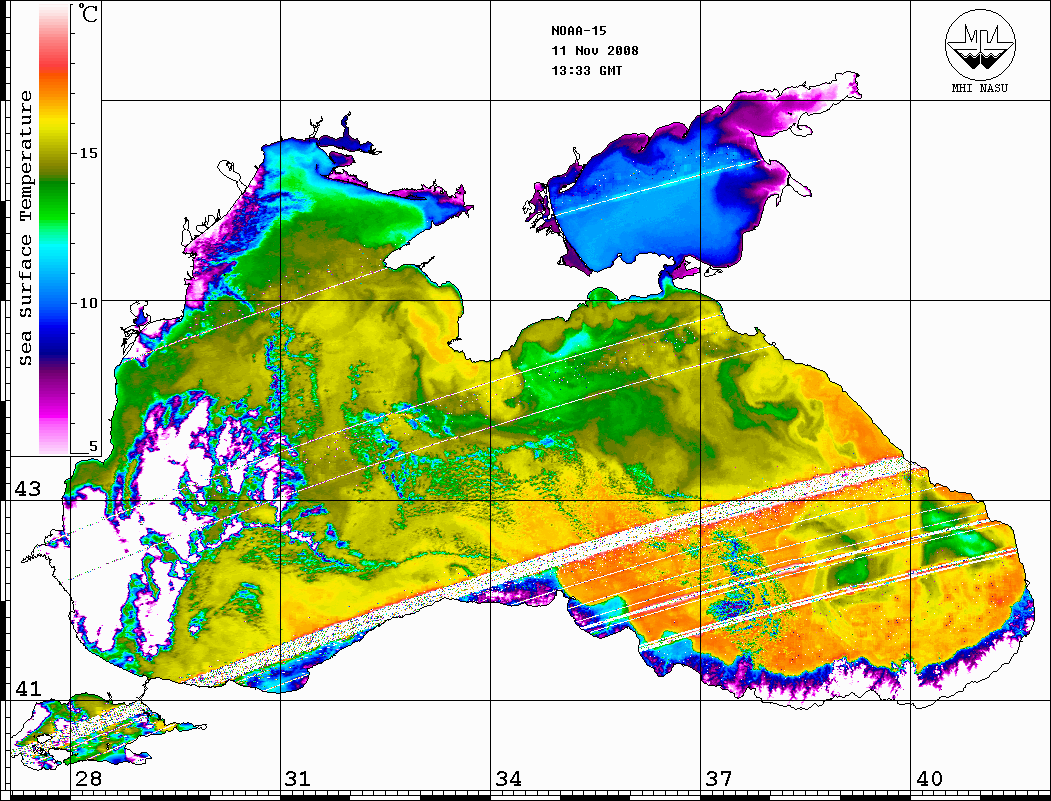Click the "11 Nov 2008" date text
This screenshot has width=1051, height=801.
pos(595,51)
